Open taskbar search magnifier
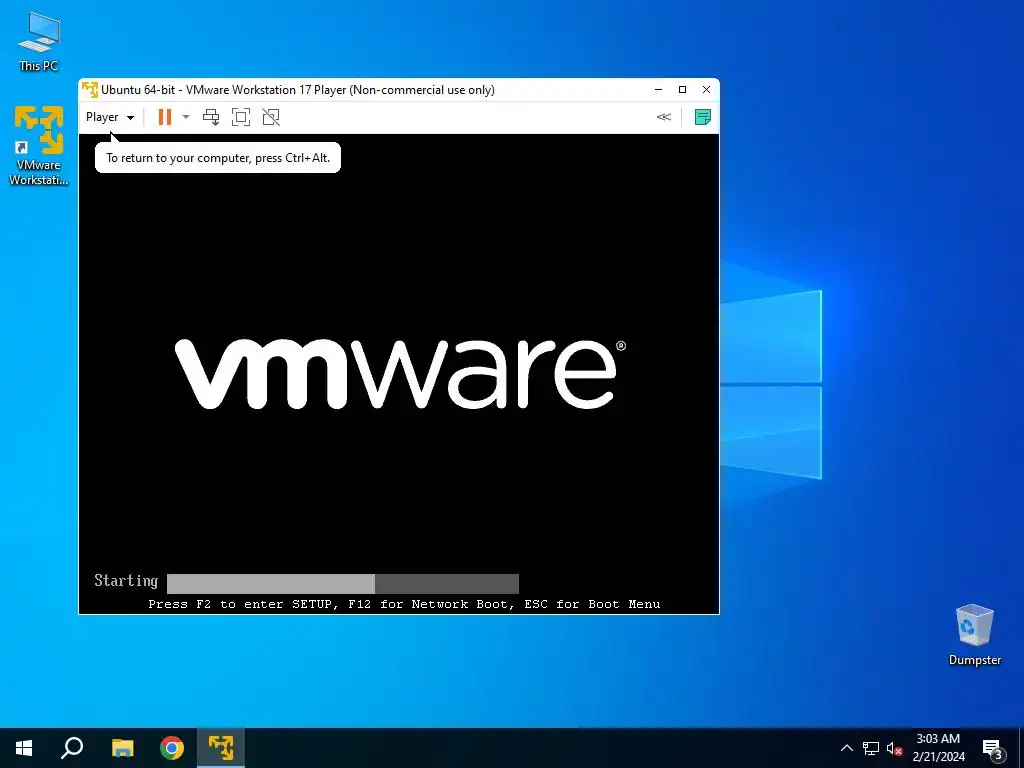The height and width of the screenshot is (768, 1024). point(72,748)
